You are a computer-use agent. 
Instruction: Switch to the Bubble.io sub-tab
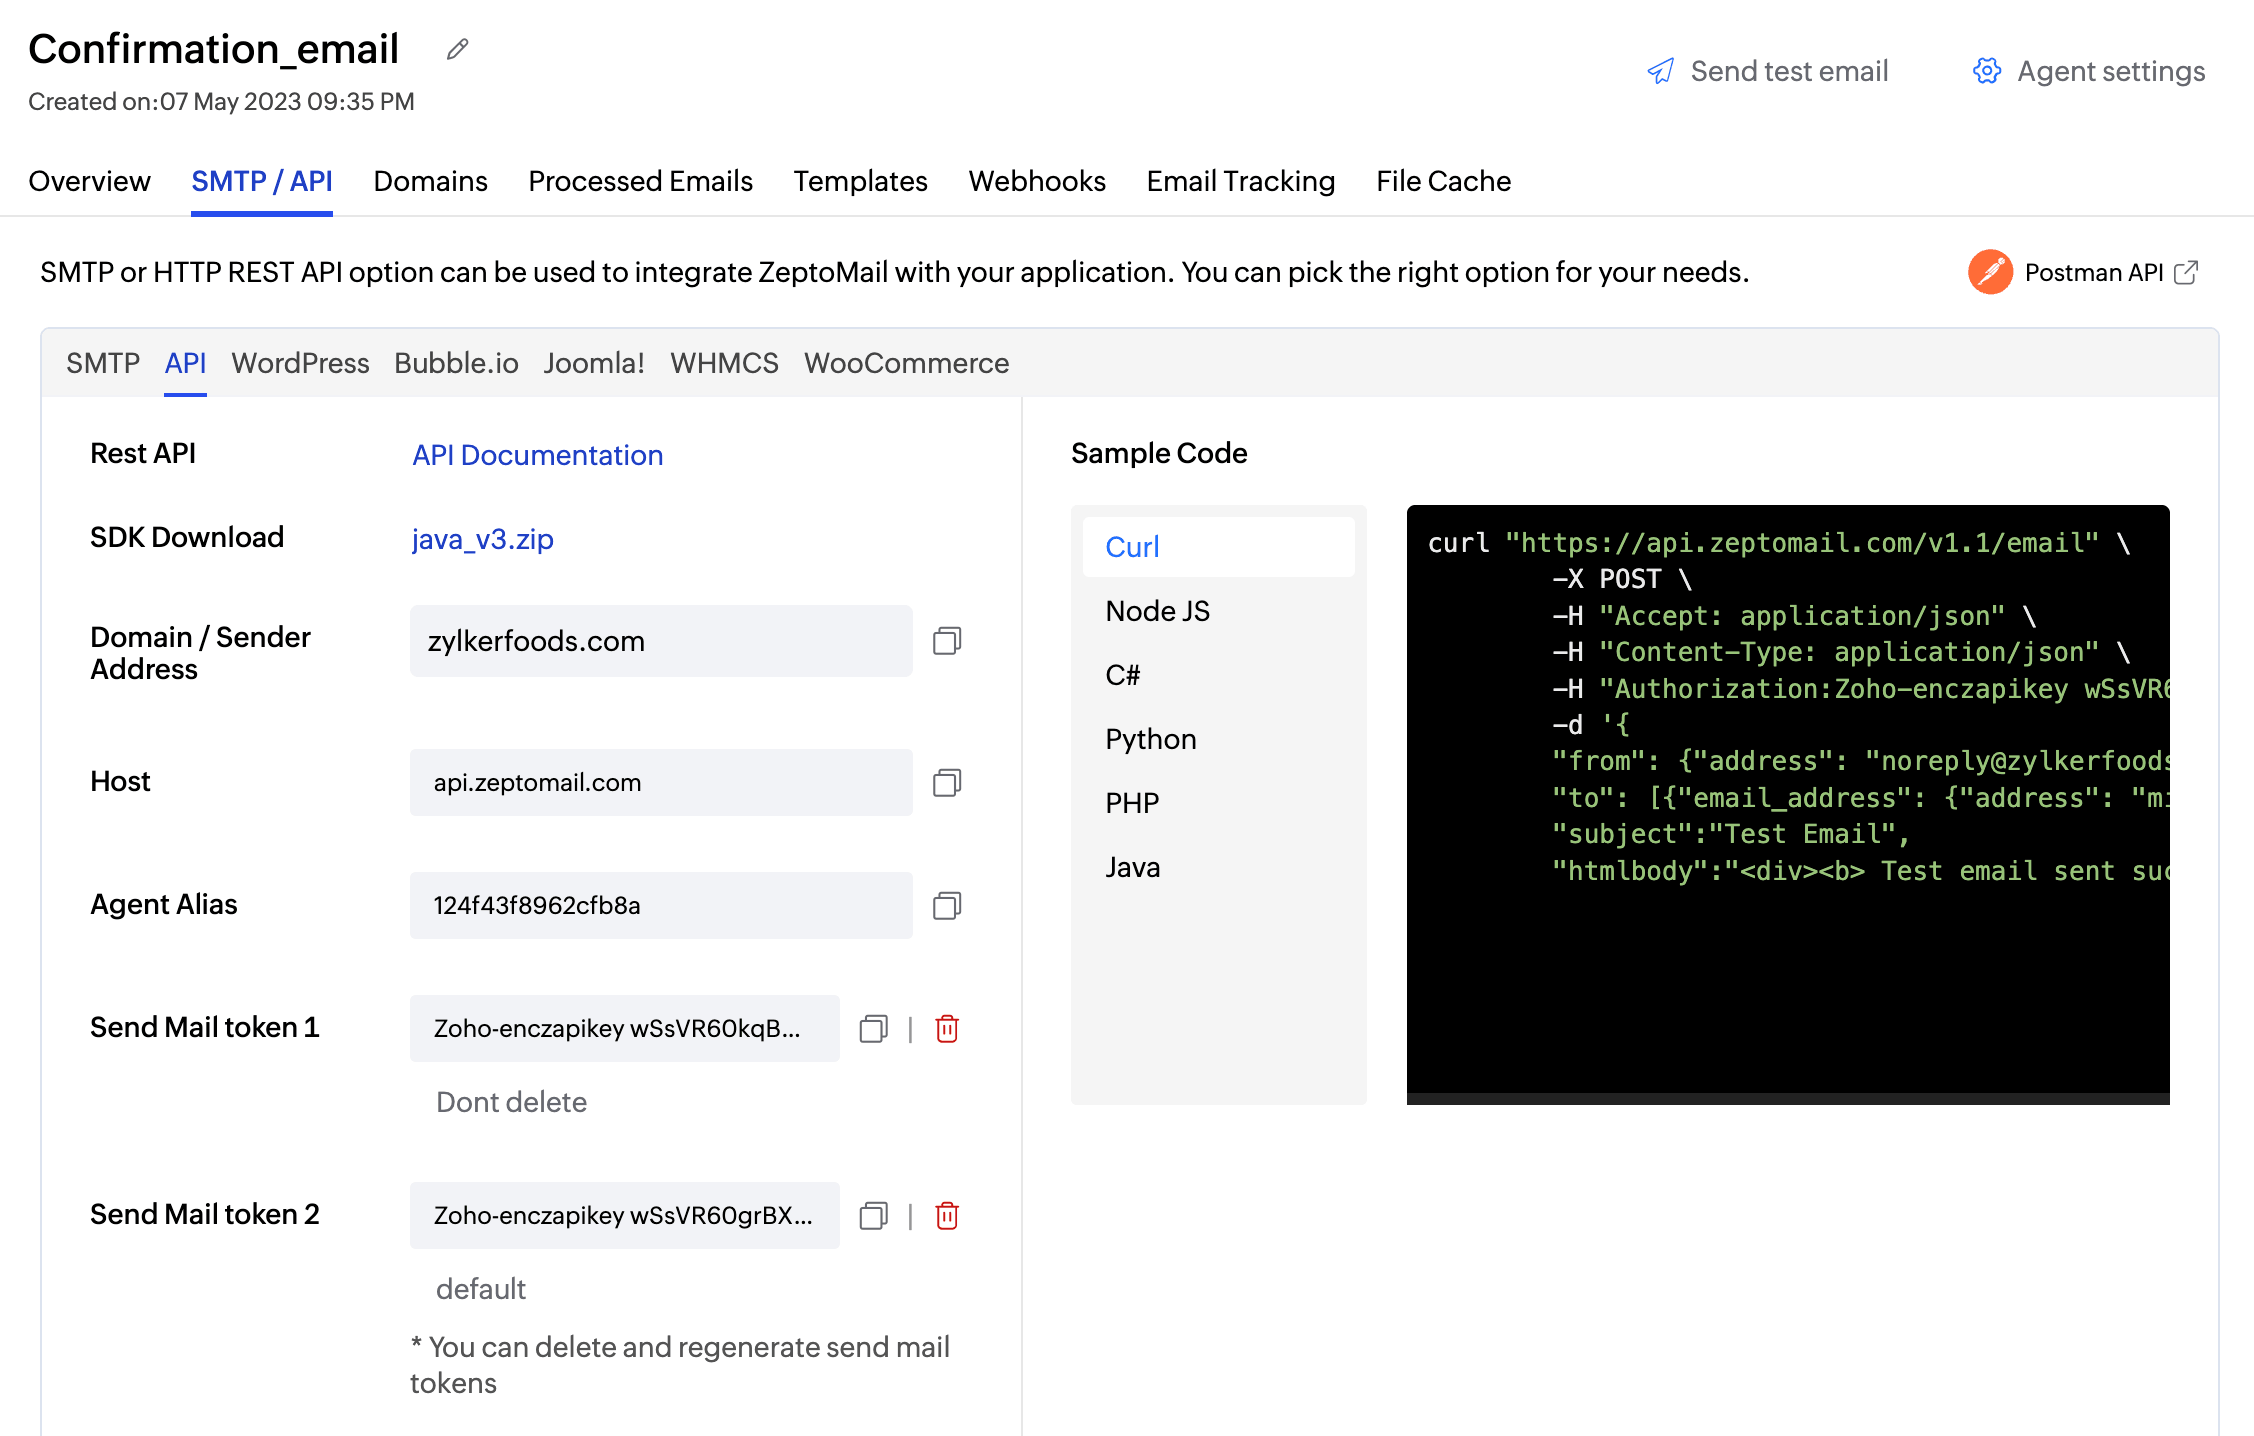tap(456, 363)
